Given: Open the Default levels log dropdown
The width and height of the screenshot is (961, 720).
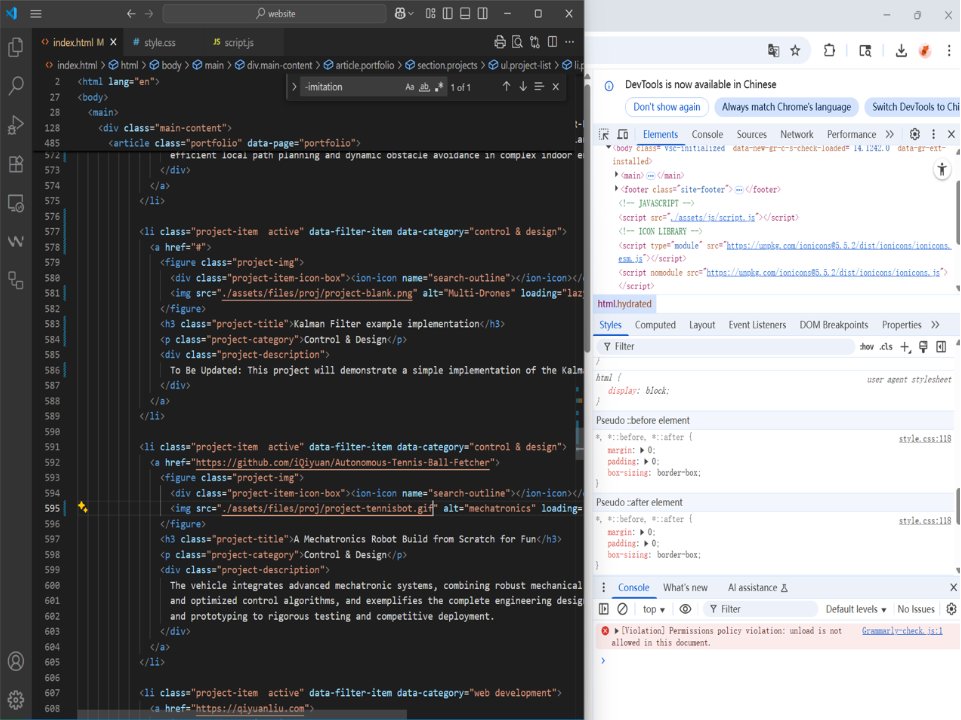Looking at the screenshot, I should point(856,609).
